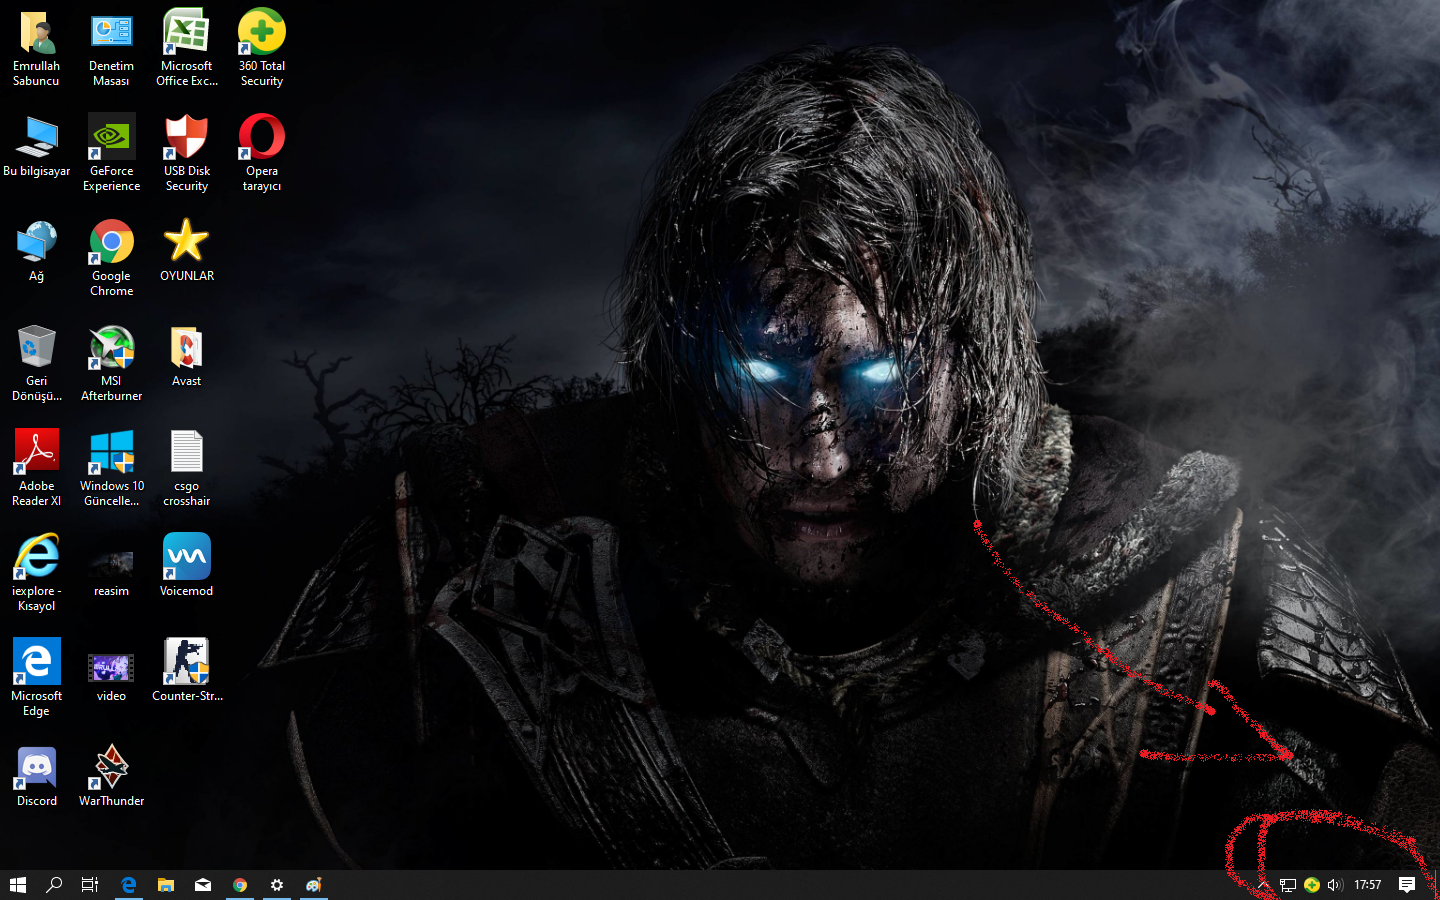Open the Action Center notifications
Screen dimensions: 1440x900
tap(1407, 885)
